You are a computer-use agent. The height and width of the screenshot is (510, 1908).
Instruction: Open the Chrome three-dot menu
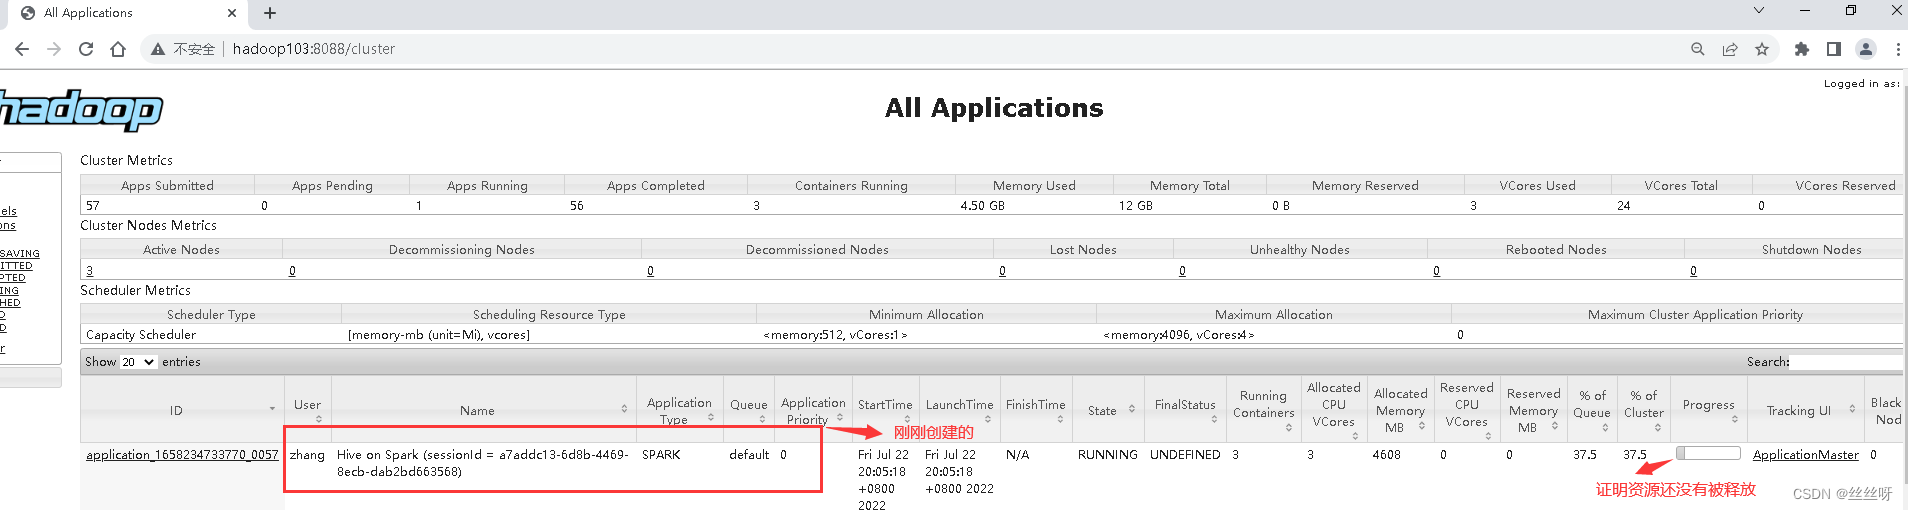pyautogui.click(x=1897, y=49)
